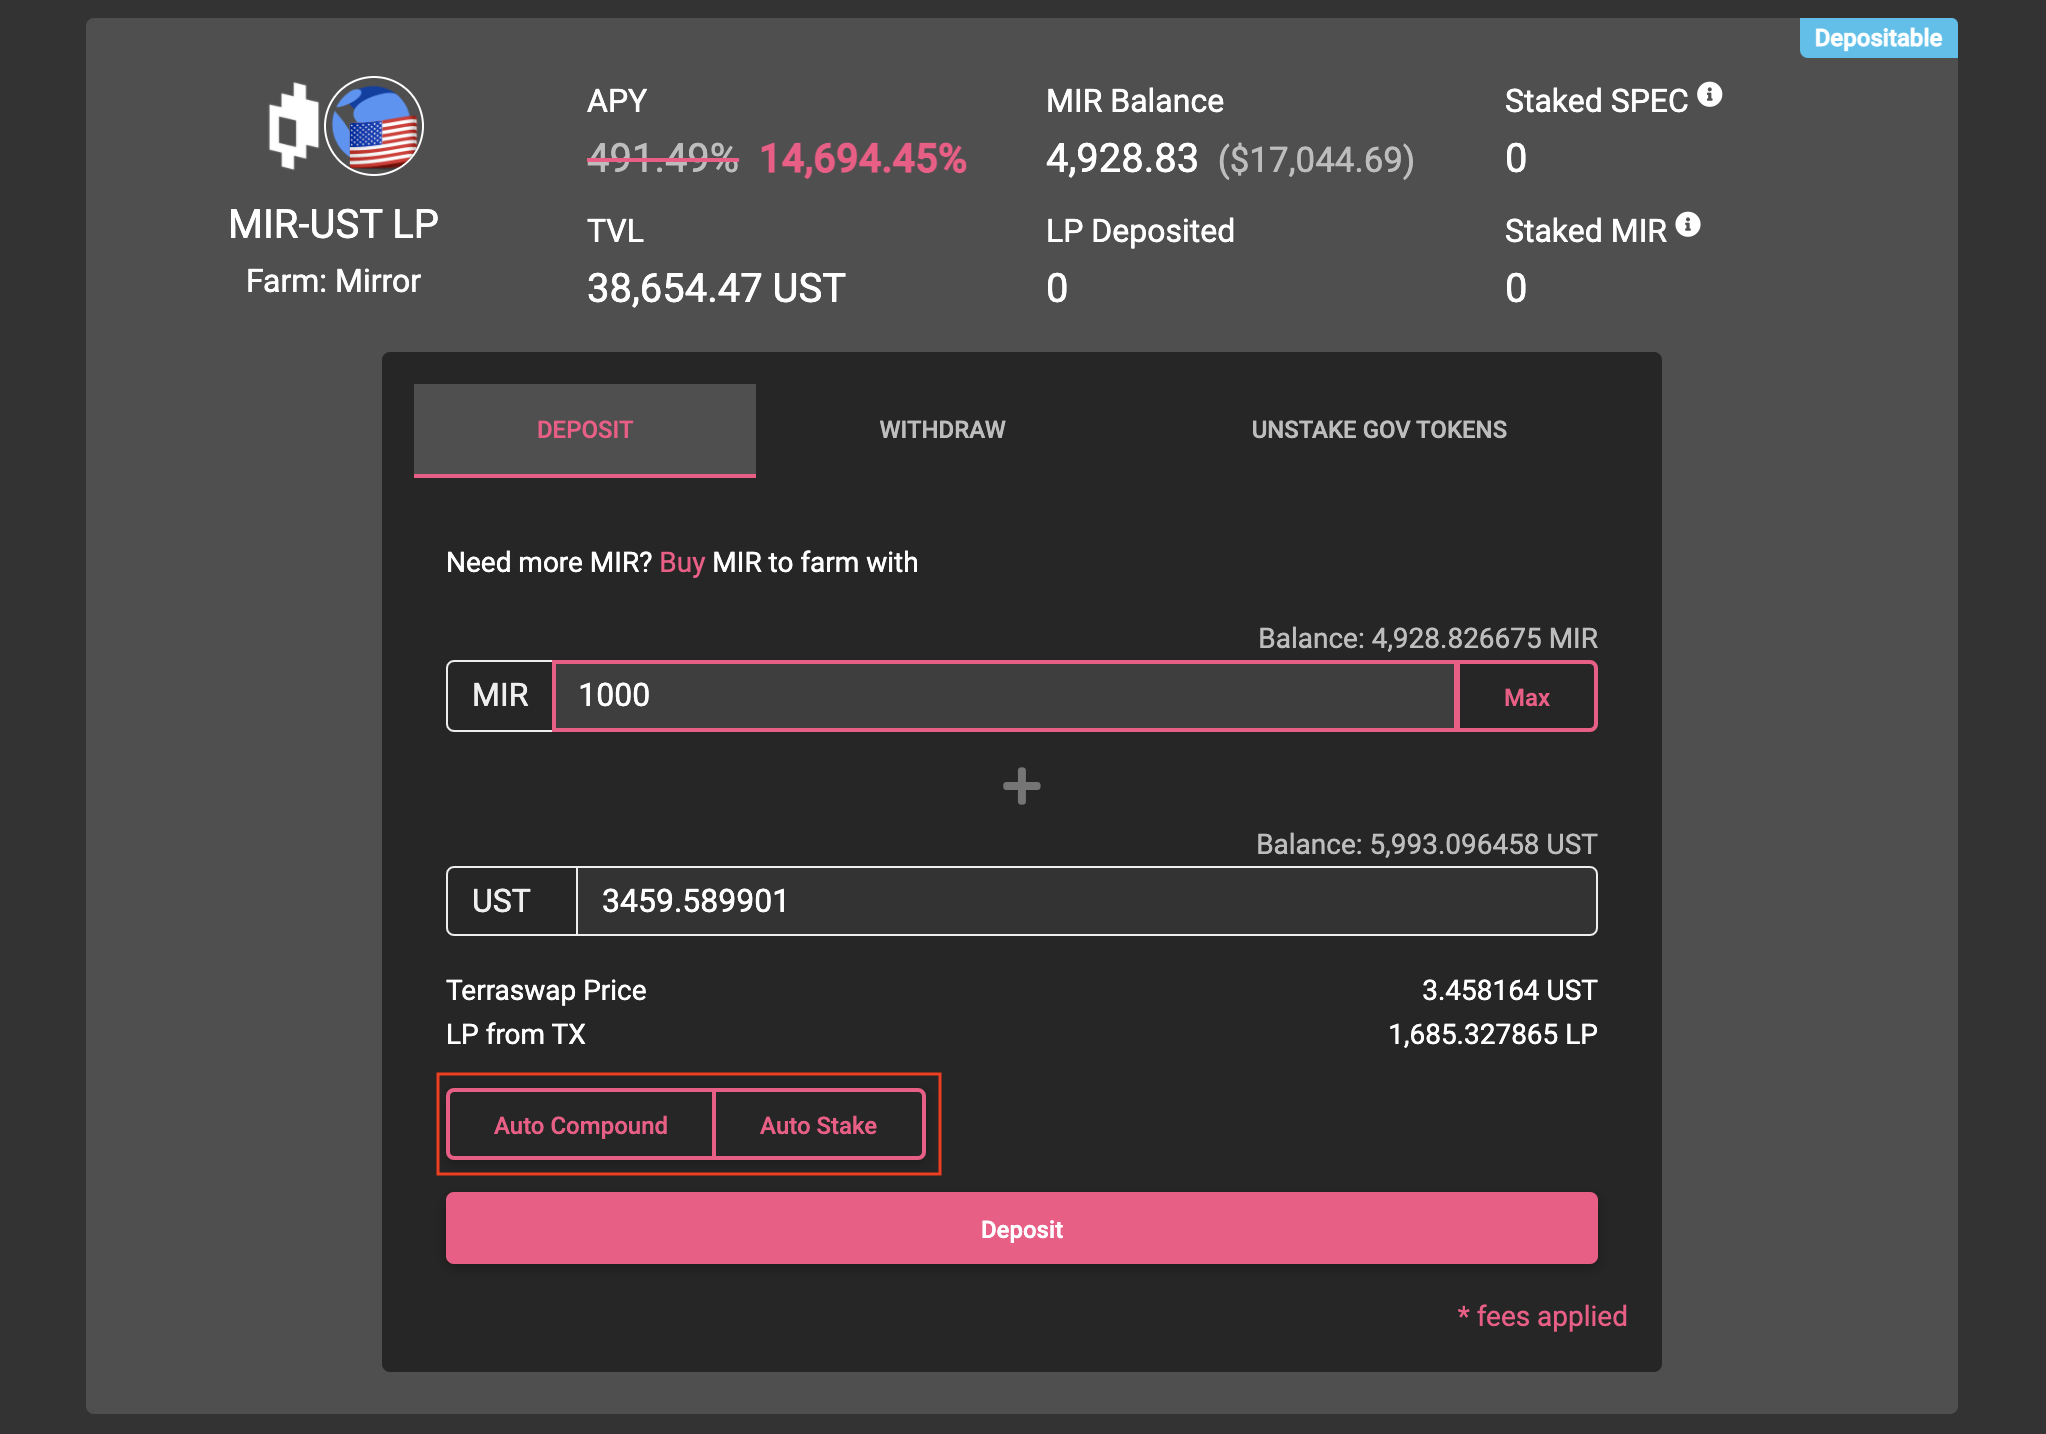Open the Staked SPEC info tooltip icon

(1710, 94)
